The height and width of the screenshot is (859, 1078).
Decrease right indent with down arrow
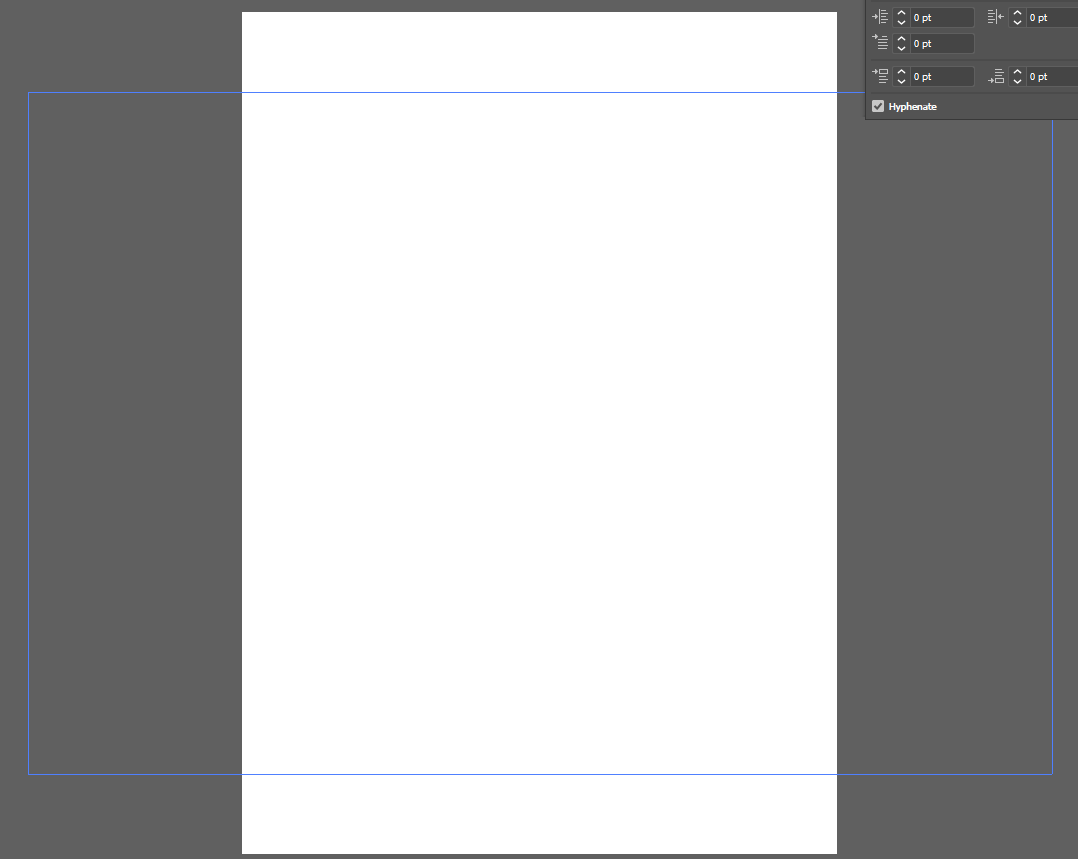pos(1017,22)
